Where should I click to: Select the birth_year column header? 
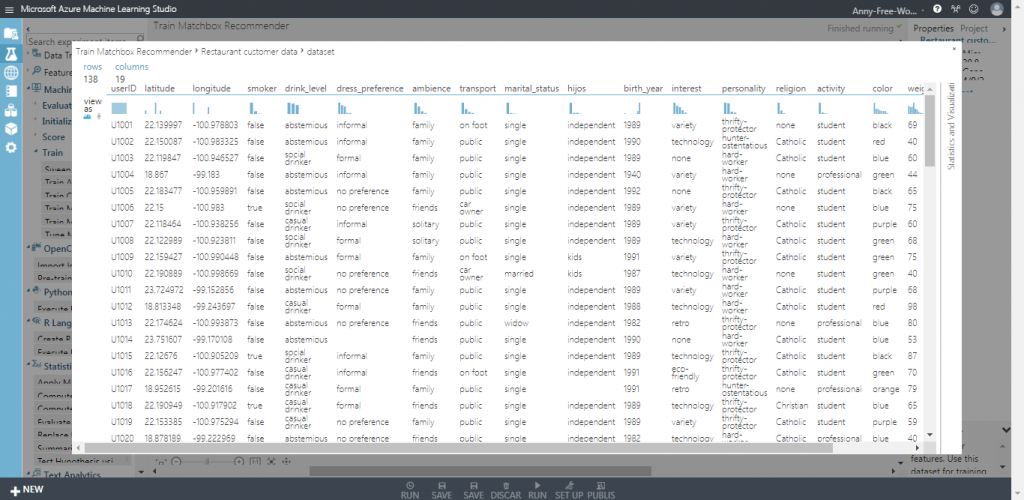(643, 89)
